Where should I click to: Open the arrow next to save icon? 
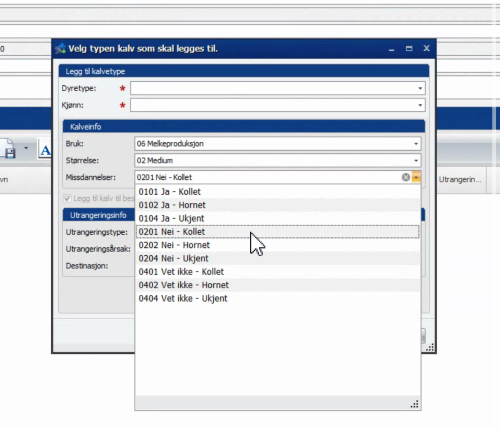point(26,148)
